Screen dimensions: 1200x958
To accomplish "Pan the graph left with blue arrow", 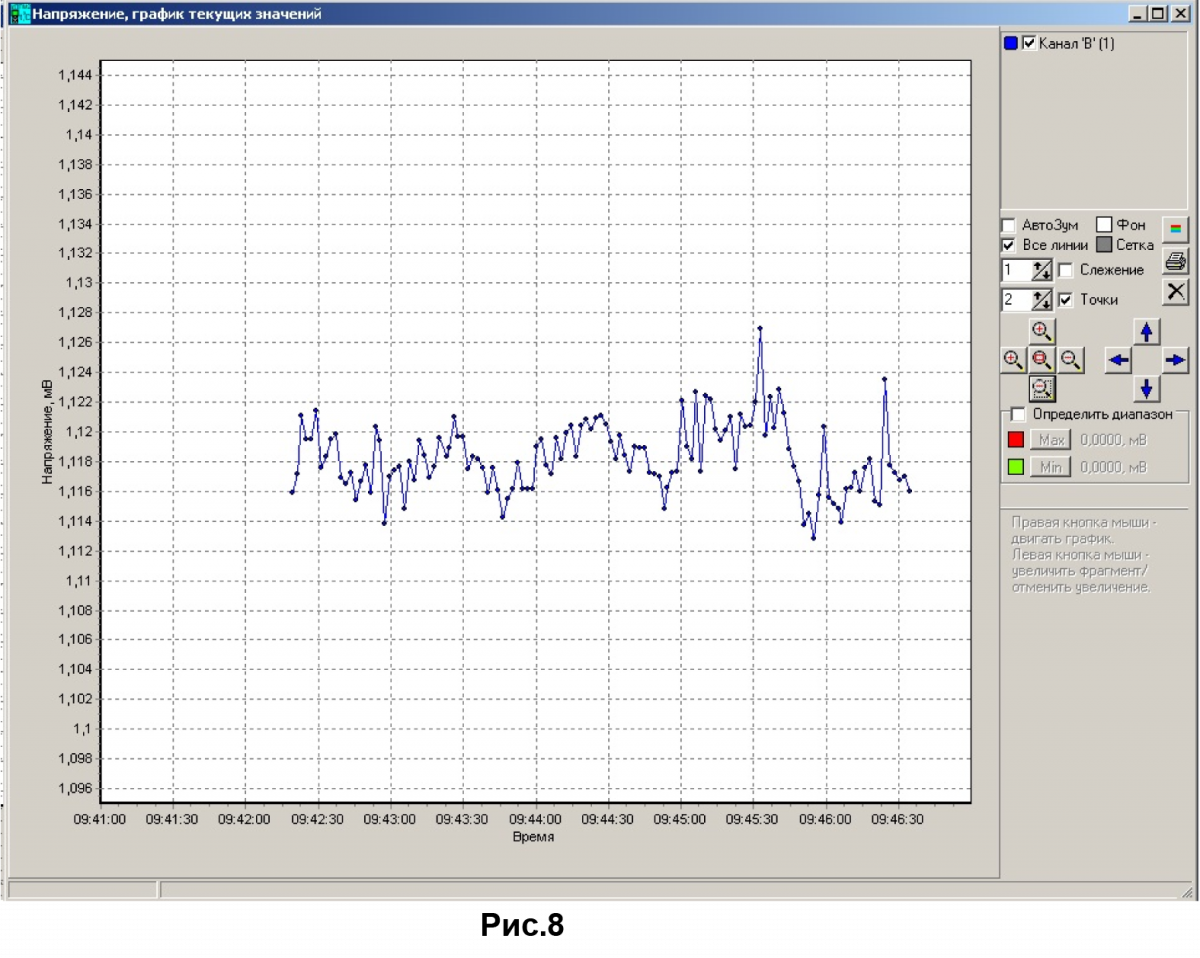I will point(1118,360).
